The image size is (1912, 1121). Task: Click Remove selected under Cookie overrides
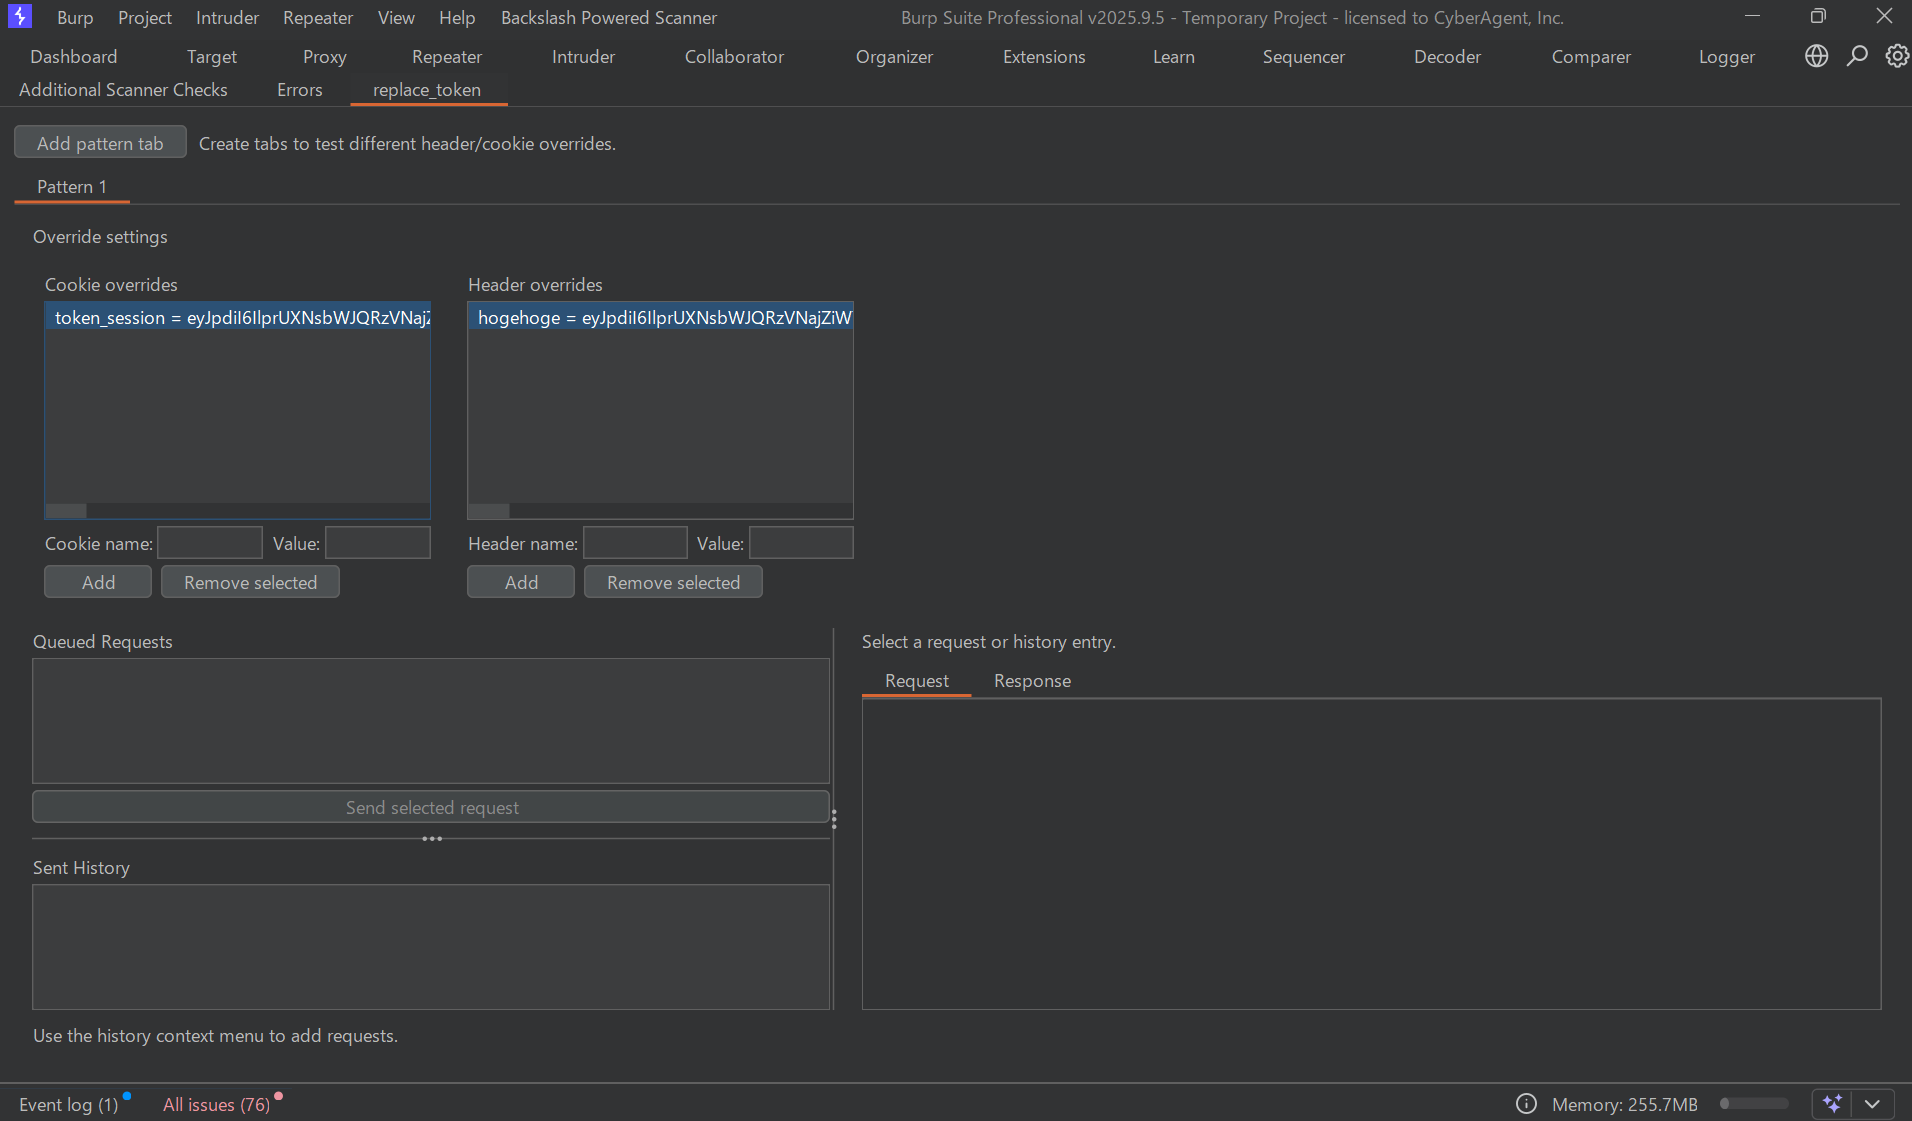[x=250, y=582]
